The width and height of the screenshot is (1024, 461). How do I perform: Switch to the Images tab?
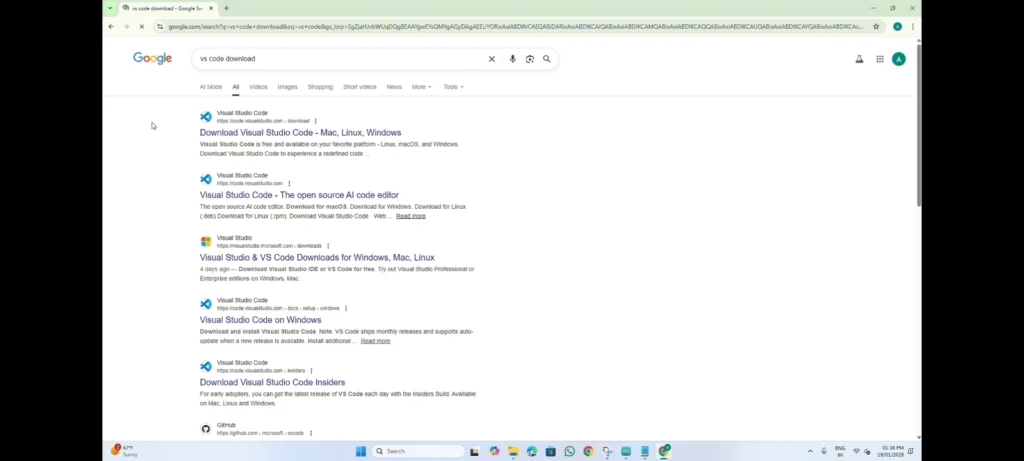pyautogui.click(x=287, y=87)
